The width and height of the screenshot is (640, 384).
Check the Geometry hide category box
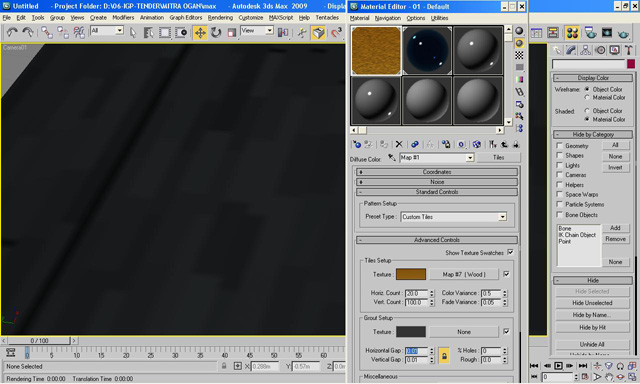[560, 146]
